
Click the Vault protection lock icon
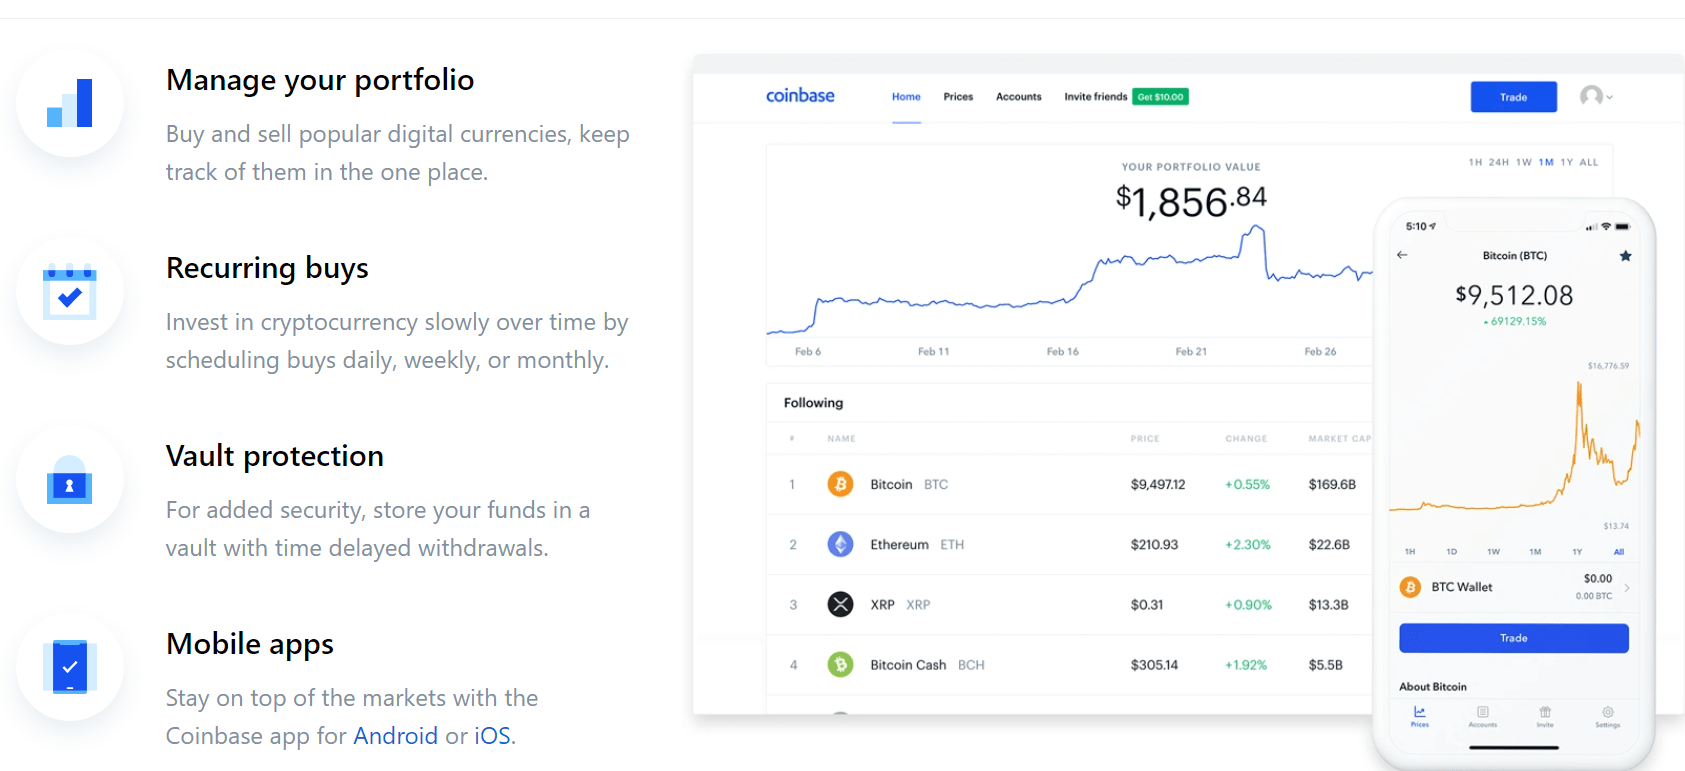coord(70,480)
